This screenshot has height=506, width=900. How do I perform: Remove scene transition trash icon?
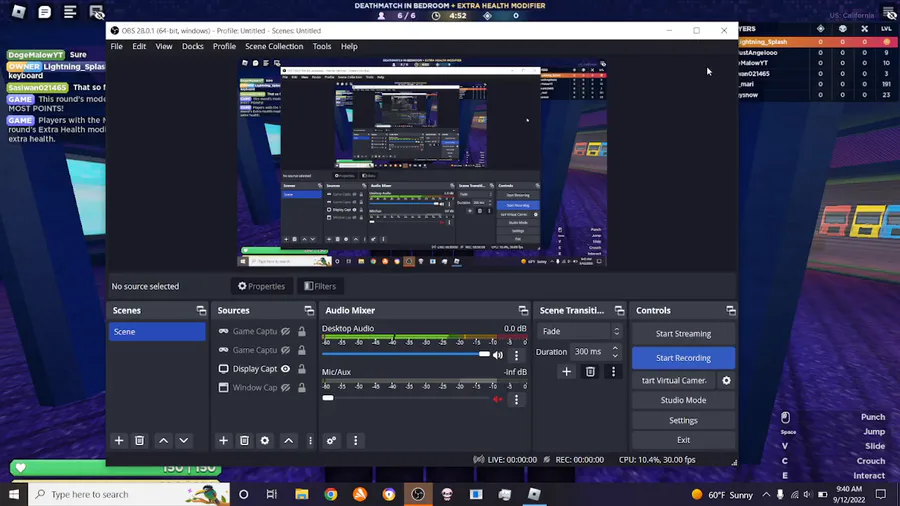[590, 372]
